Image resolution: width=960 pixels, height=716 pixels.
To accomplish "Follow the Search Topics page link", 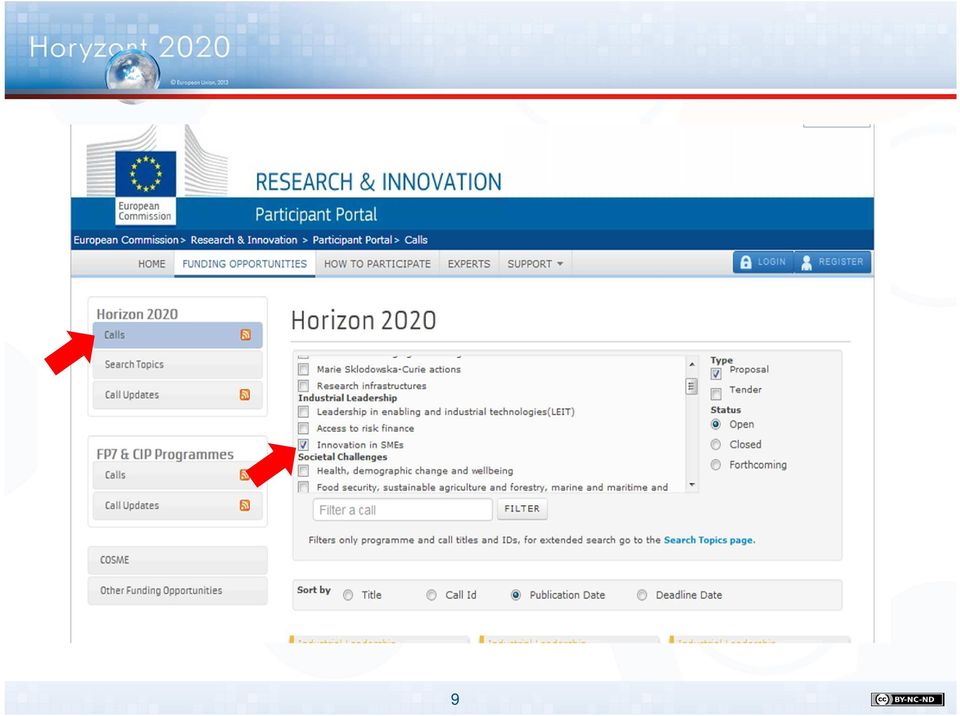I will coord(709,540).
